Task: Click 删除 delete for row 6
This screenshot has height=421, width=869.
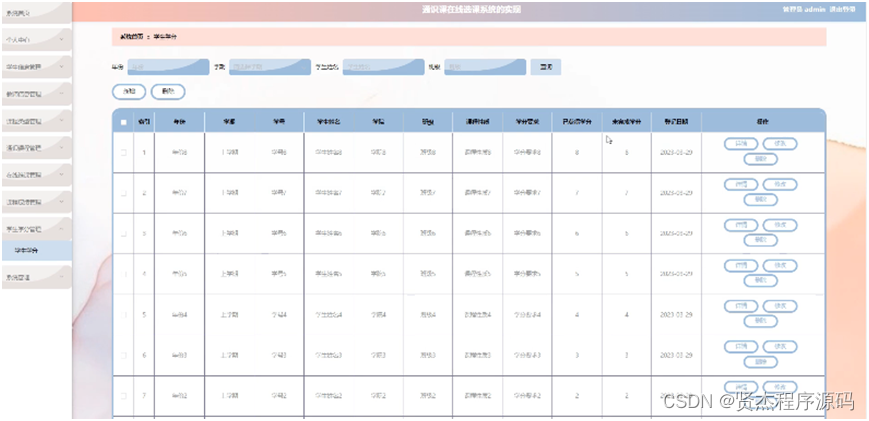Action: click(x=760, y=362)
